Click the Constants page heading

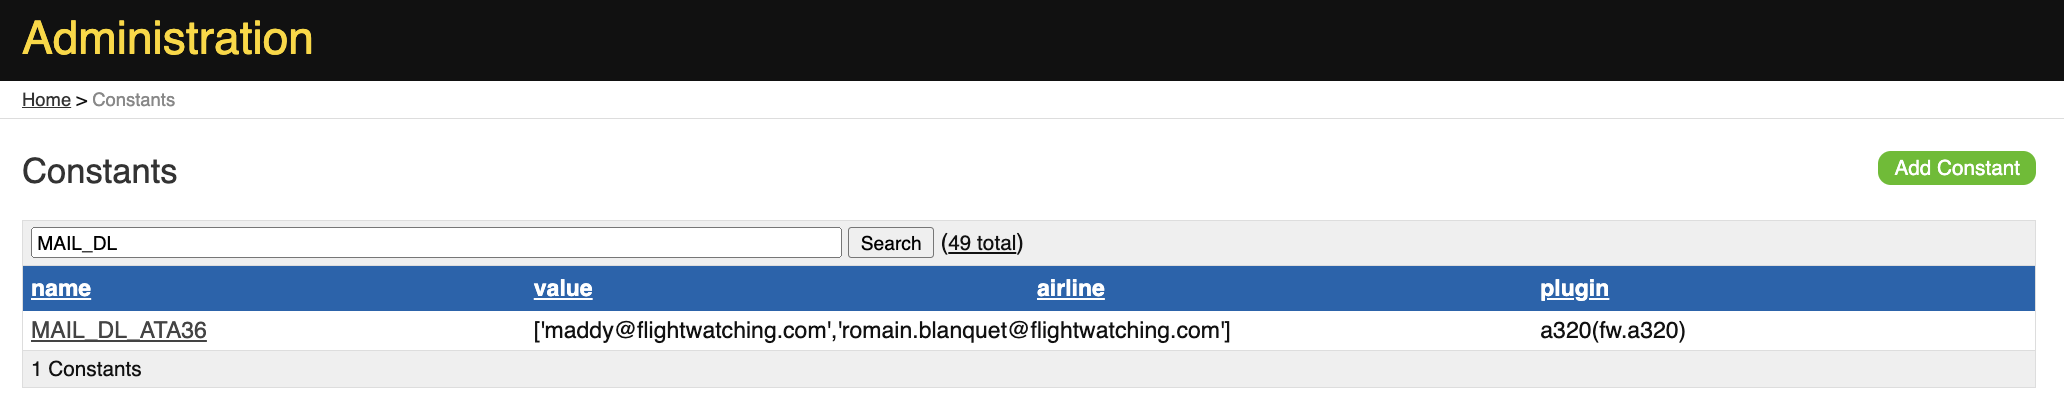(99, 171)
